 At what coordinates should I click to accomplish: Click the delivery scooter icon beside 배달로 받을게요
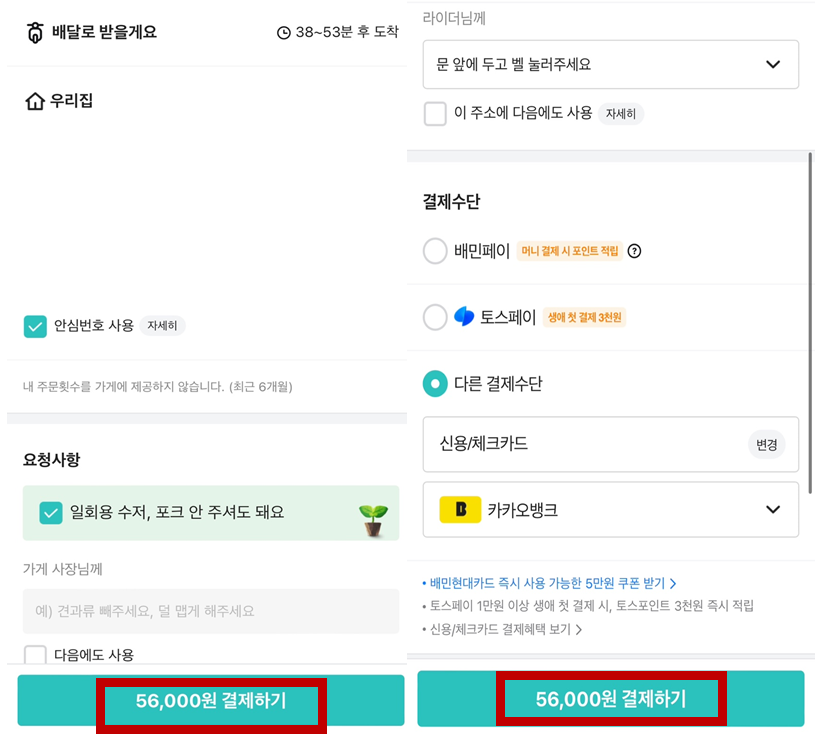[33, 33]
